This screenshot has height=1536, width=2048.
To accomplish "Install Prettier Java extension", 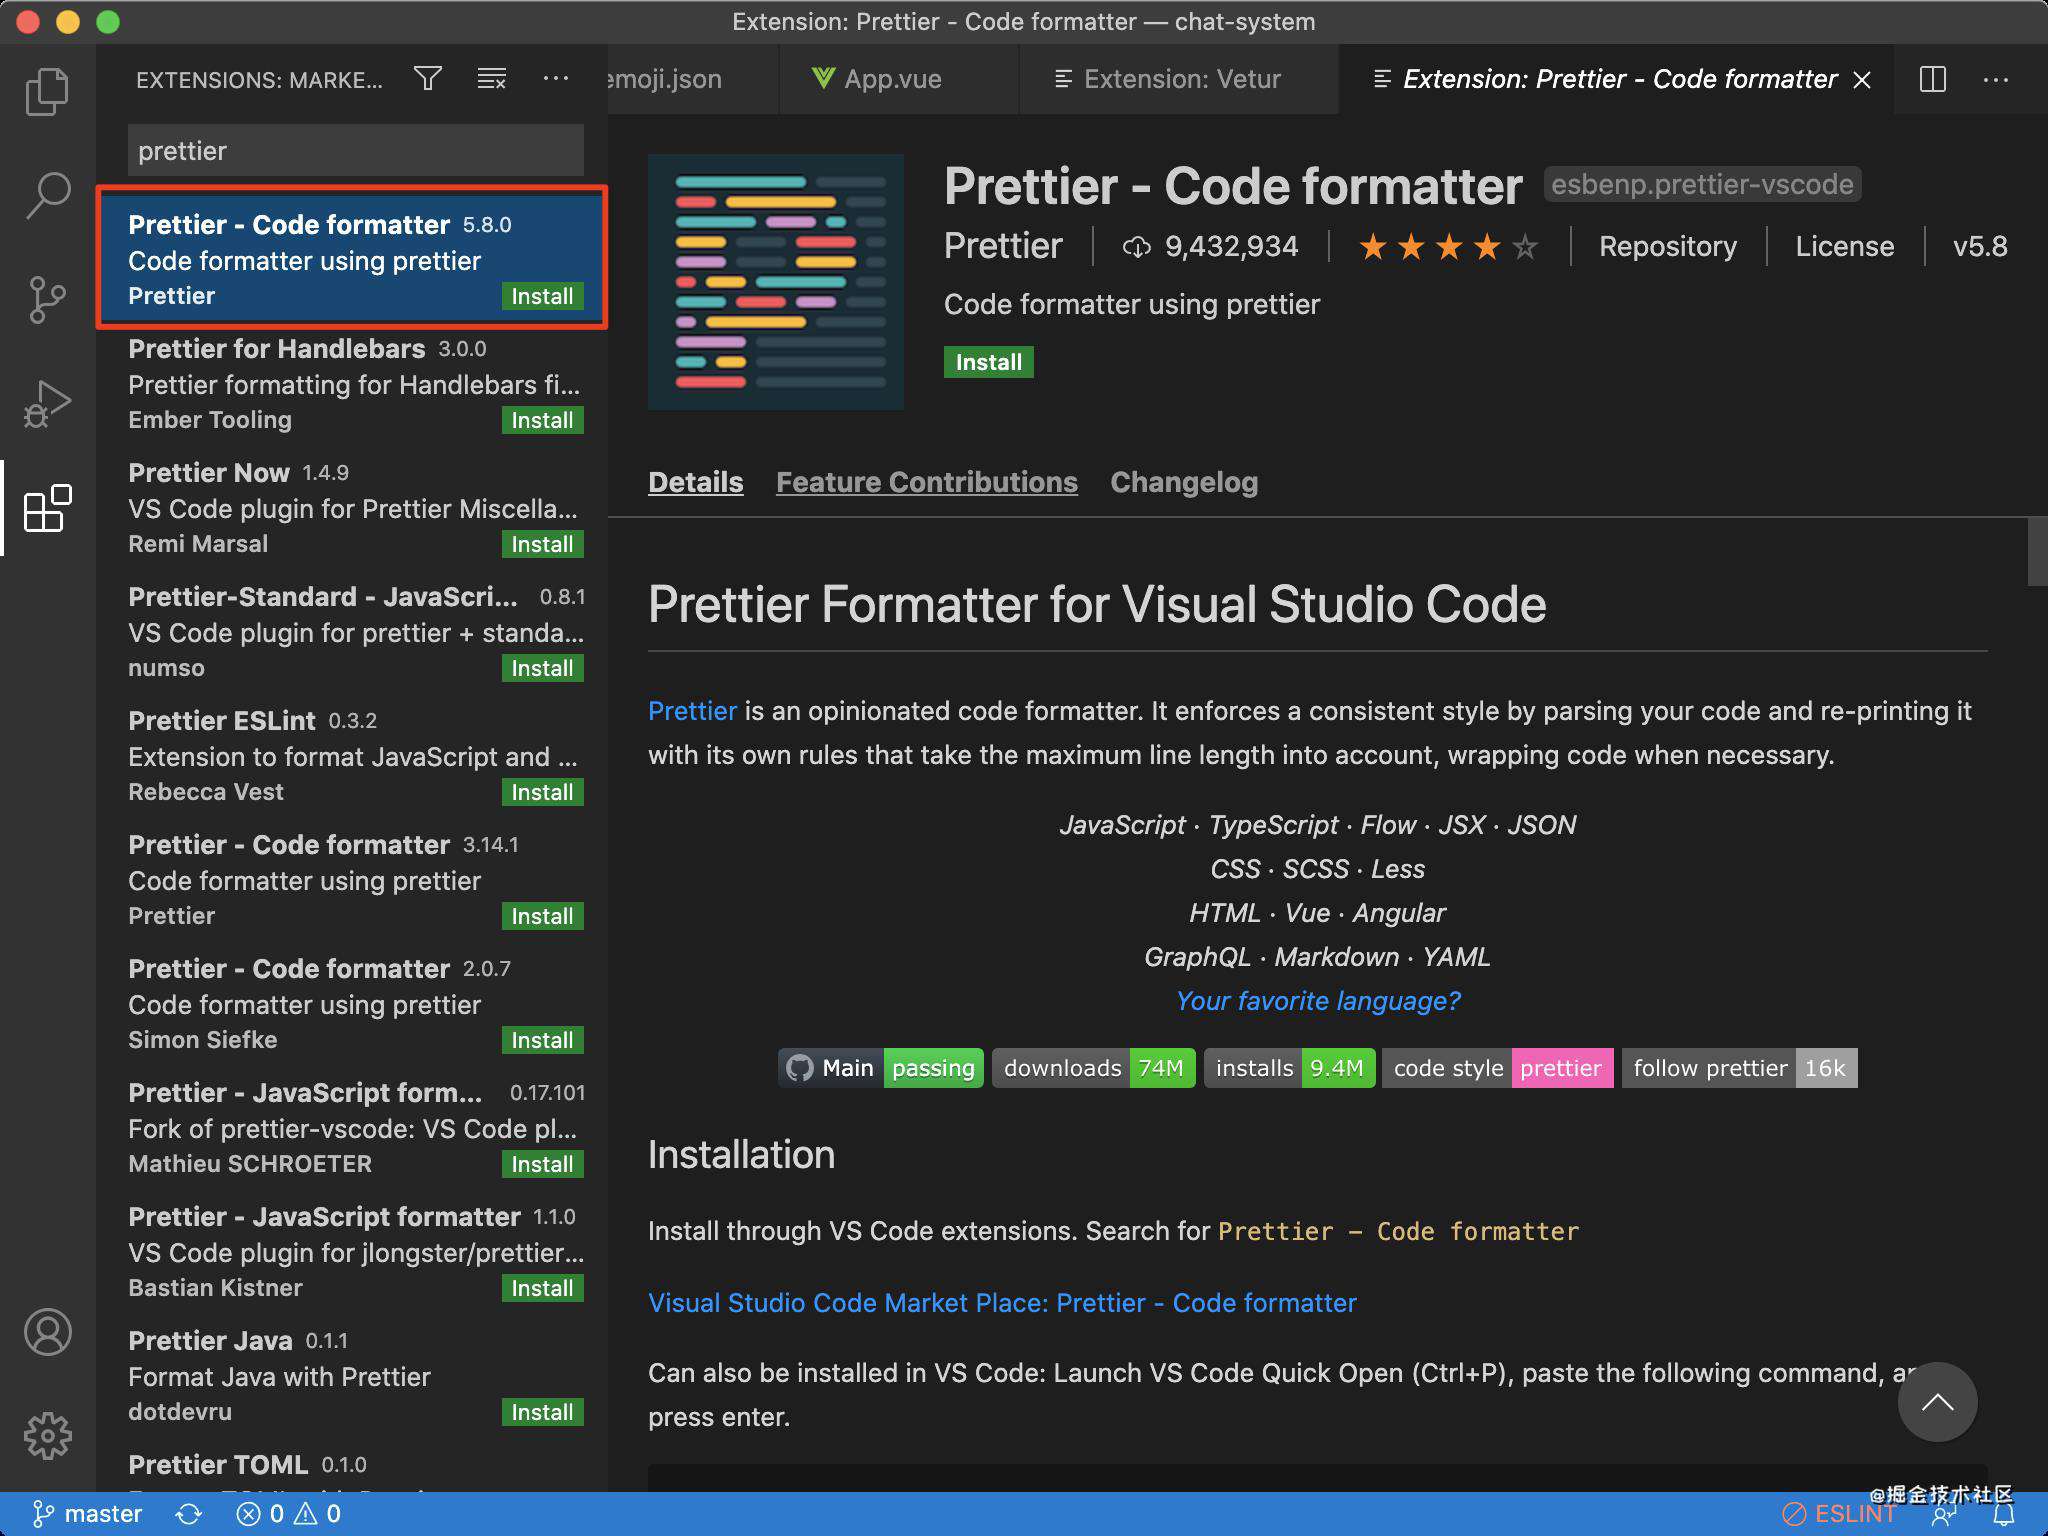I will [x=542, y=1412].
